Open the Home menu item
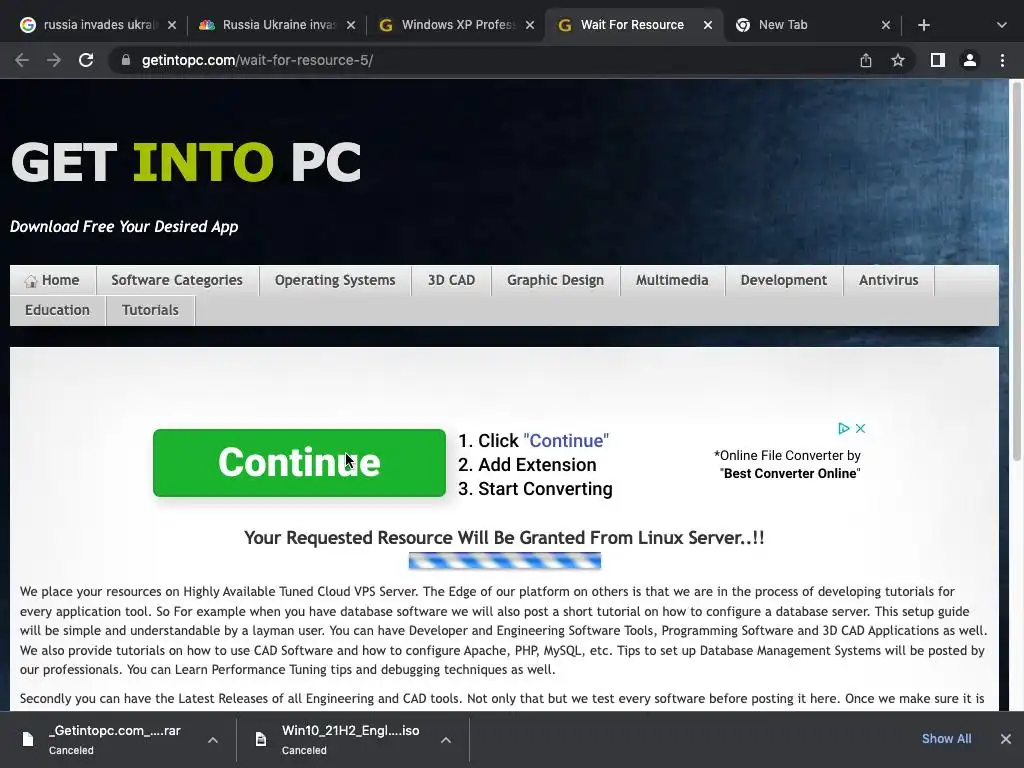 (x=53, y=280)
